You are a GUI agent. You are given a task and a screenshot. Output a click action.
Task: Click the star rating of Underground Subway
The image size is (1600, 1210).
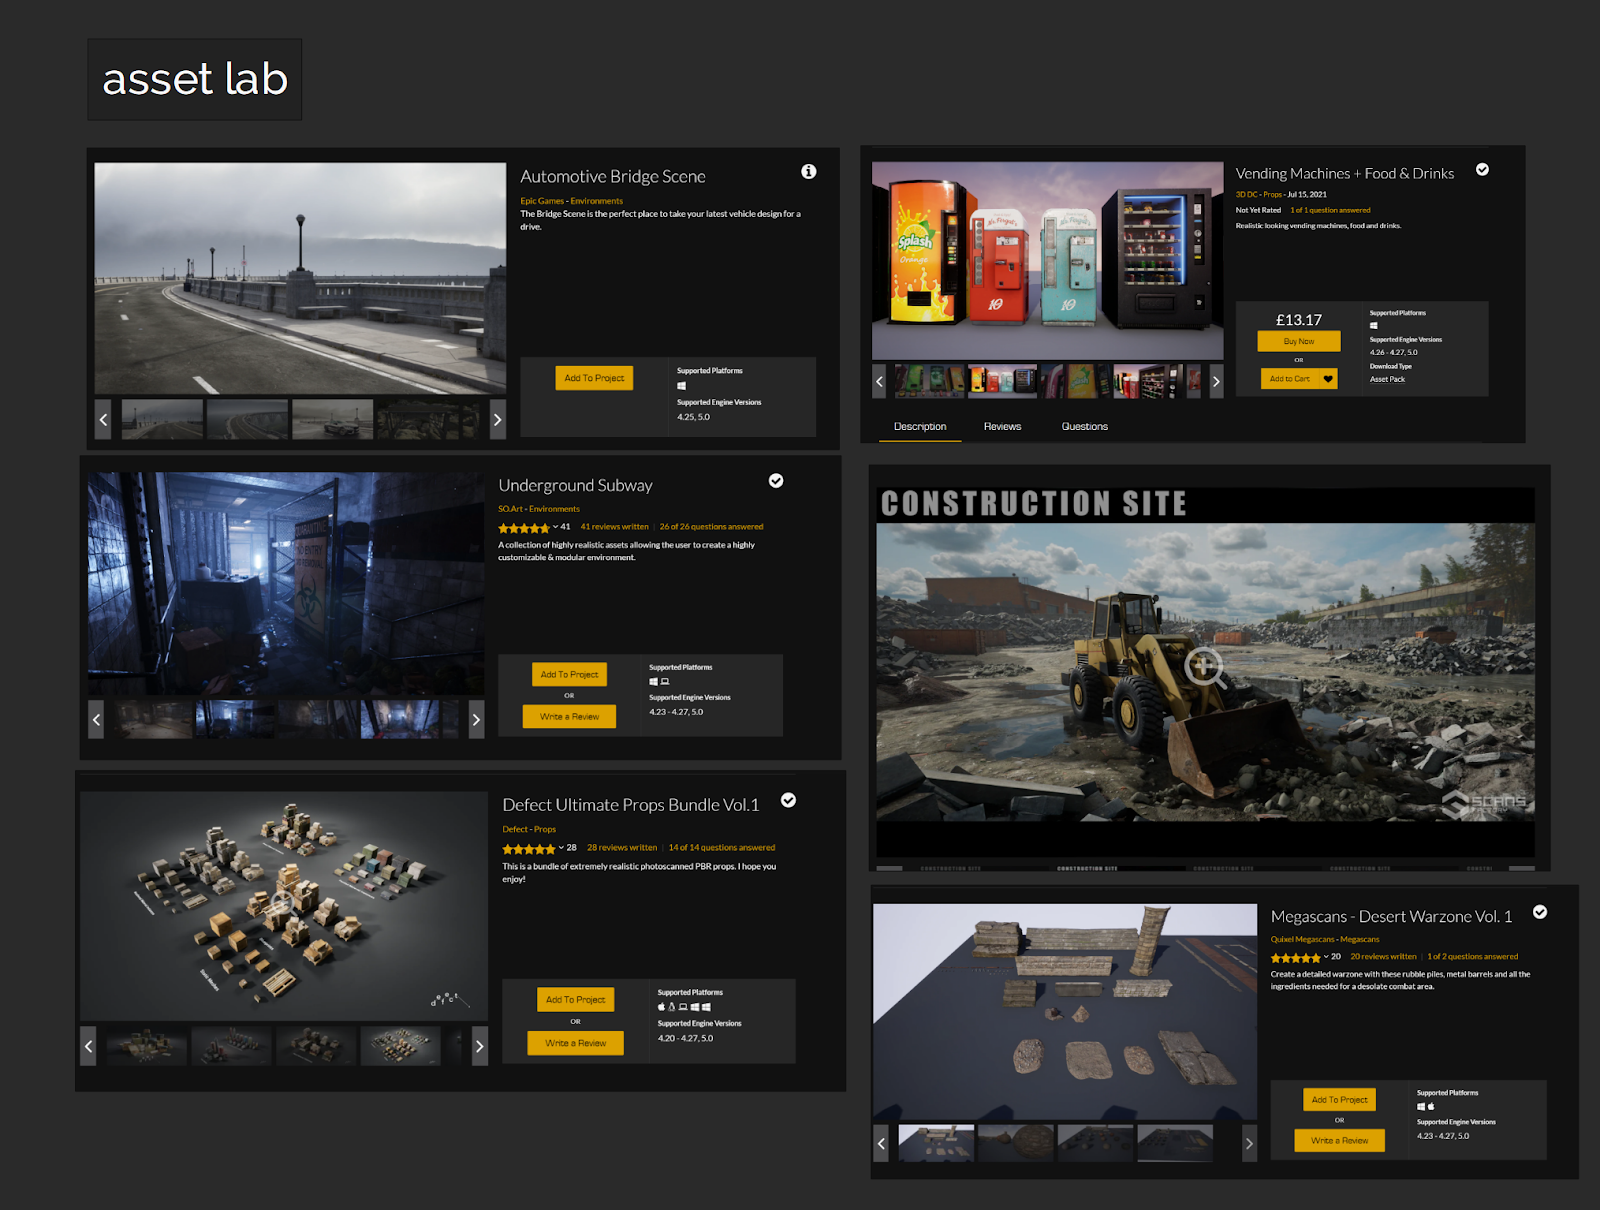tap(524, 528)
